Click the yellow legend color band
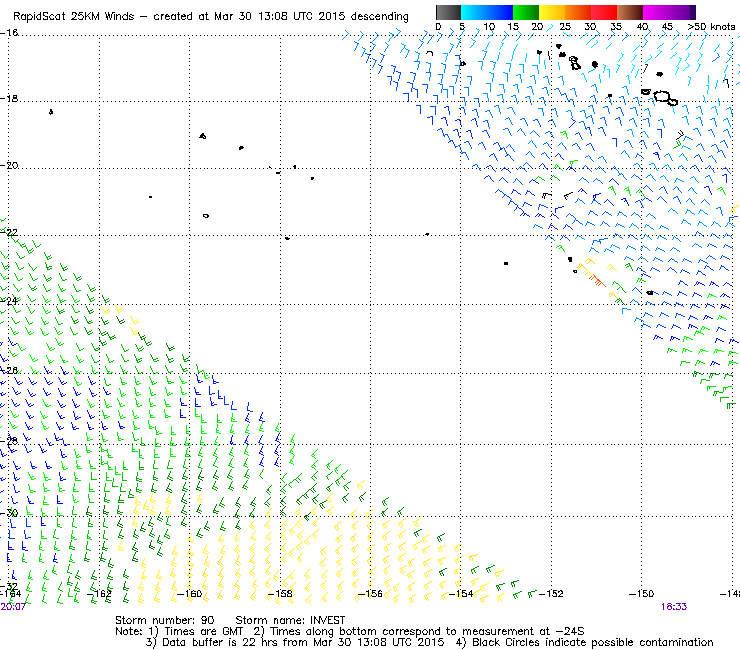This screenshot has height=650, width=740. click(x=552, y=12)
